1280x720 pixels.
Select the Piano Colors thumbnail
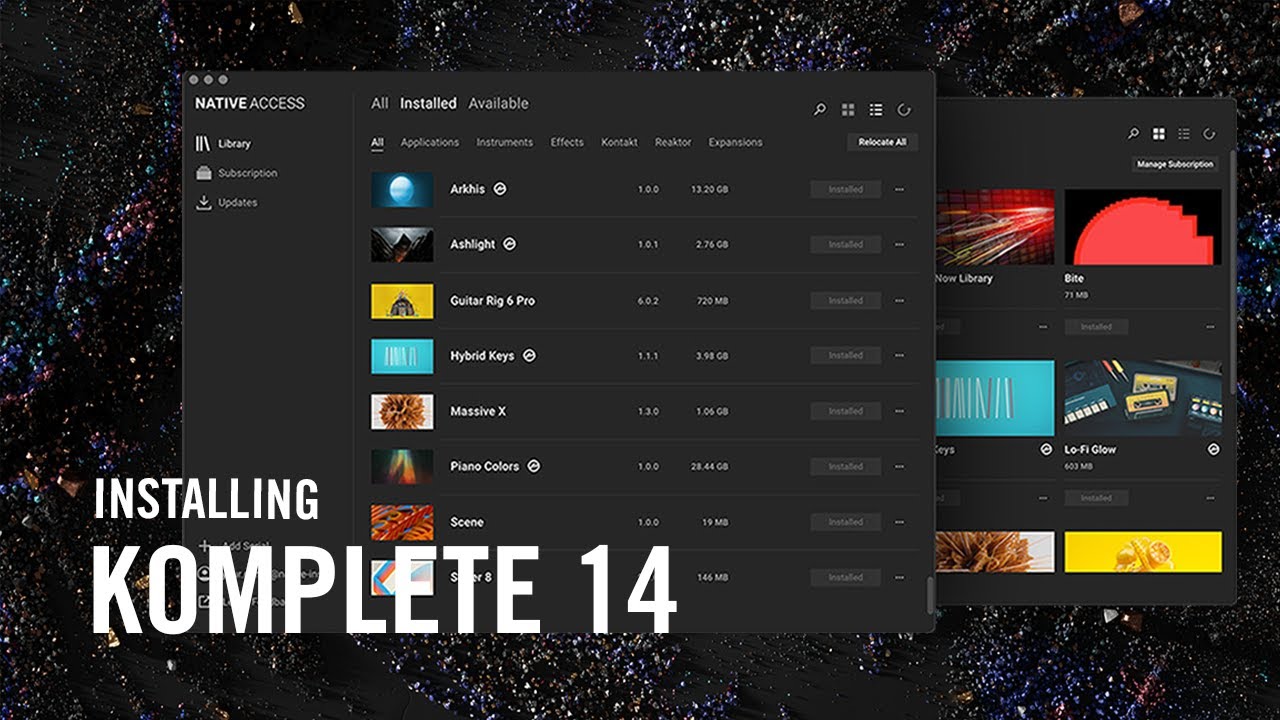(x=402, y=466)
